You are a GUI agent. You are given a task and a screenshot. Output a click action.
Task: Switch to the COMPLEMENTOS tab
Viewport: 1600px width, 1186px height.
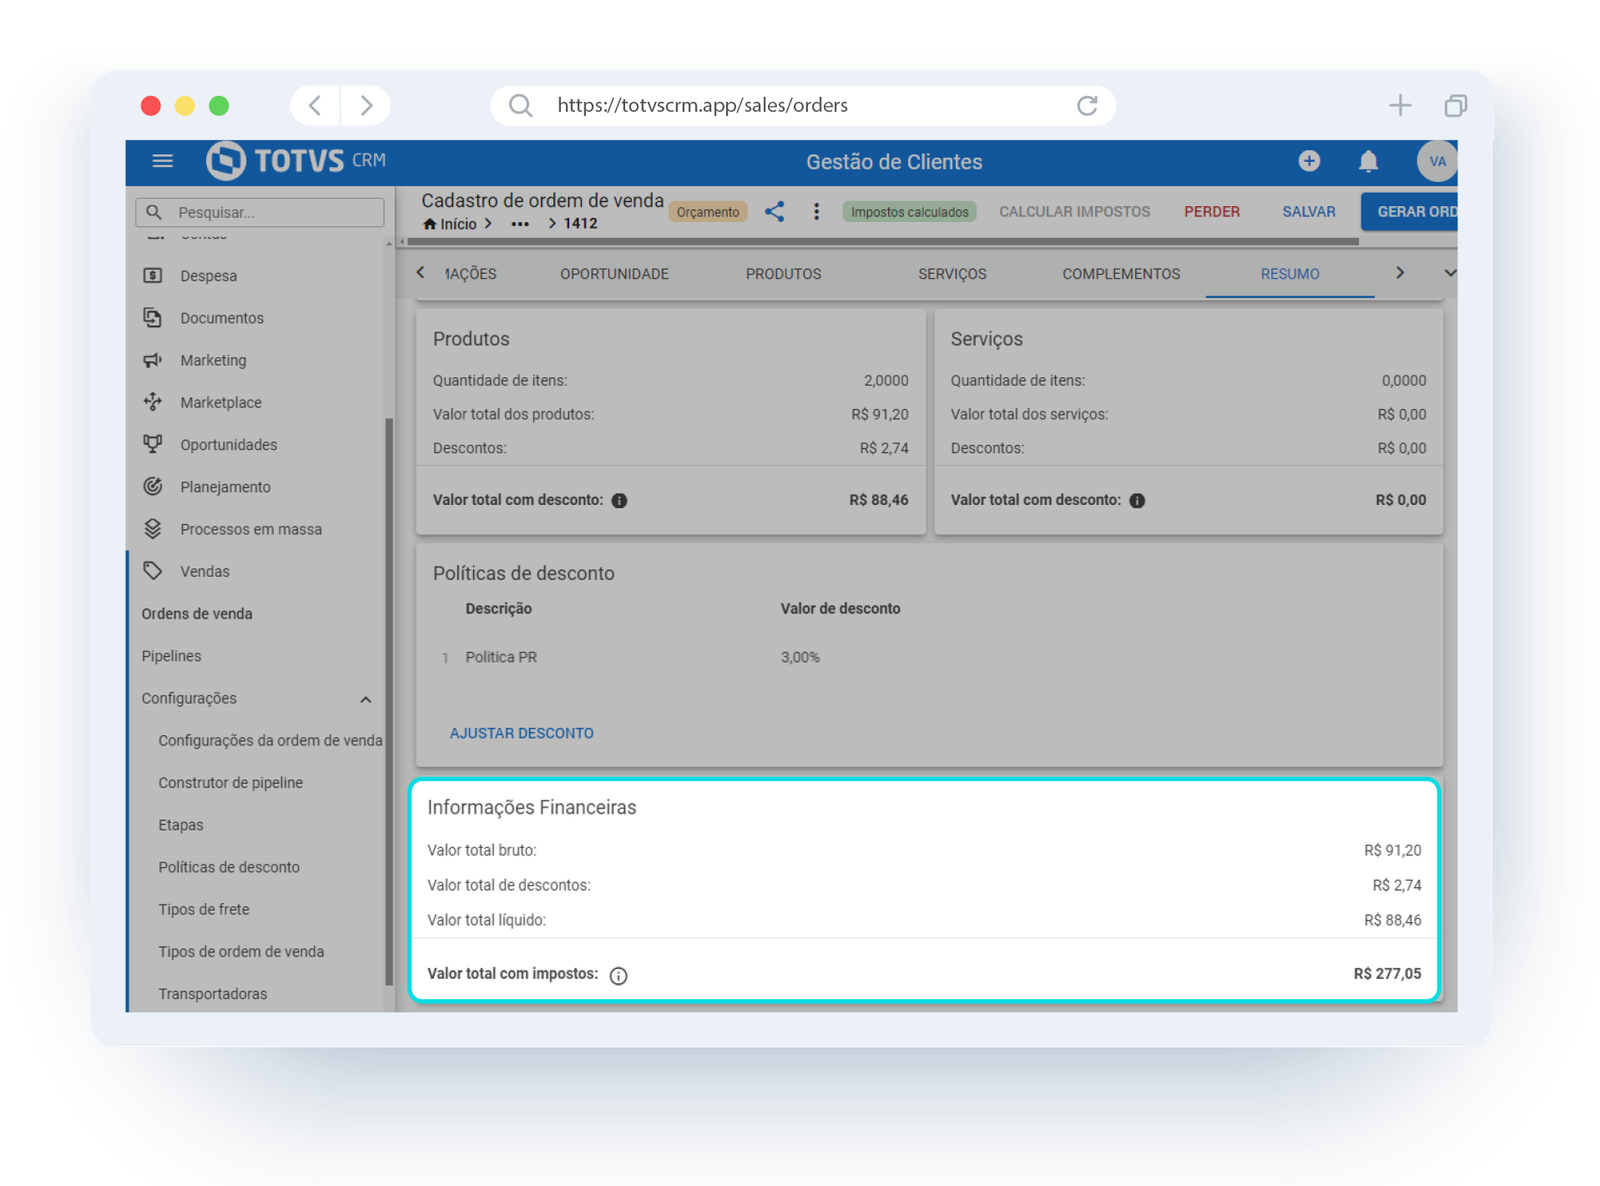[1121, 274]
